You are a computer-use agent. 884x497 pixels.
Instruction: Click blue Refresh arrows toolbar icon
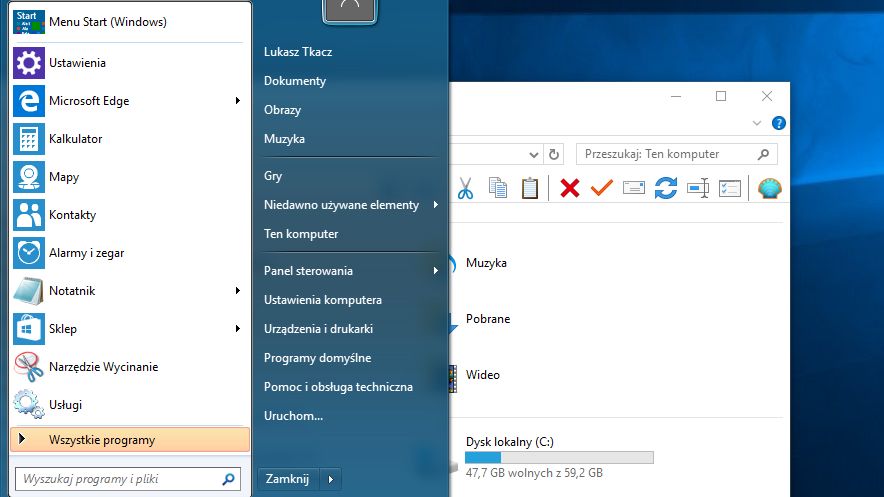pos(666,188)
